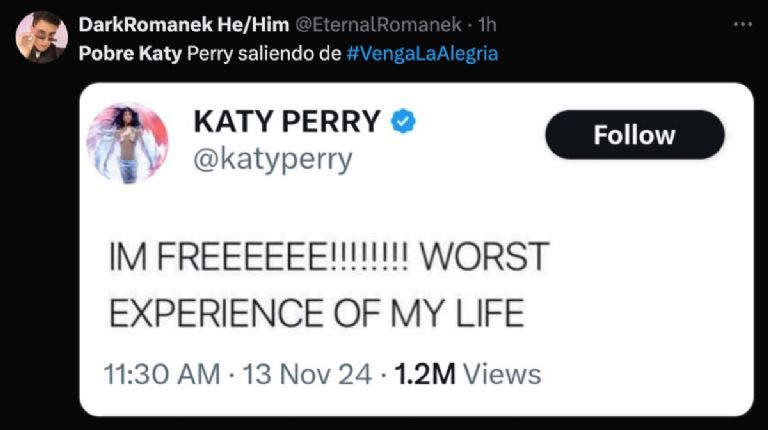The height and width of the screenshot is (430, 768).
Task: Click the KATY PERRY display name
Action: tap(287, 122)
